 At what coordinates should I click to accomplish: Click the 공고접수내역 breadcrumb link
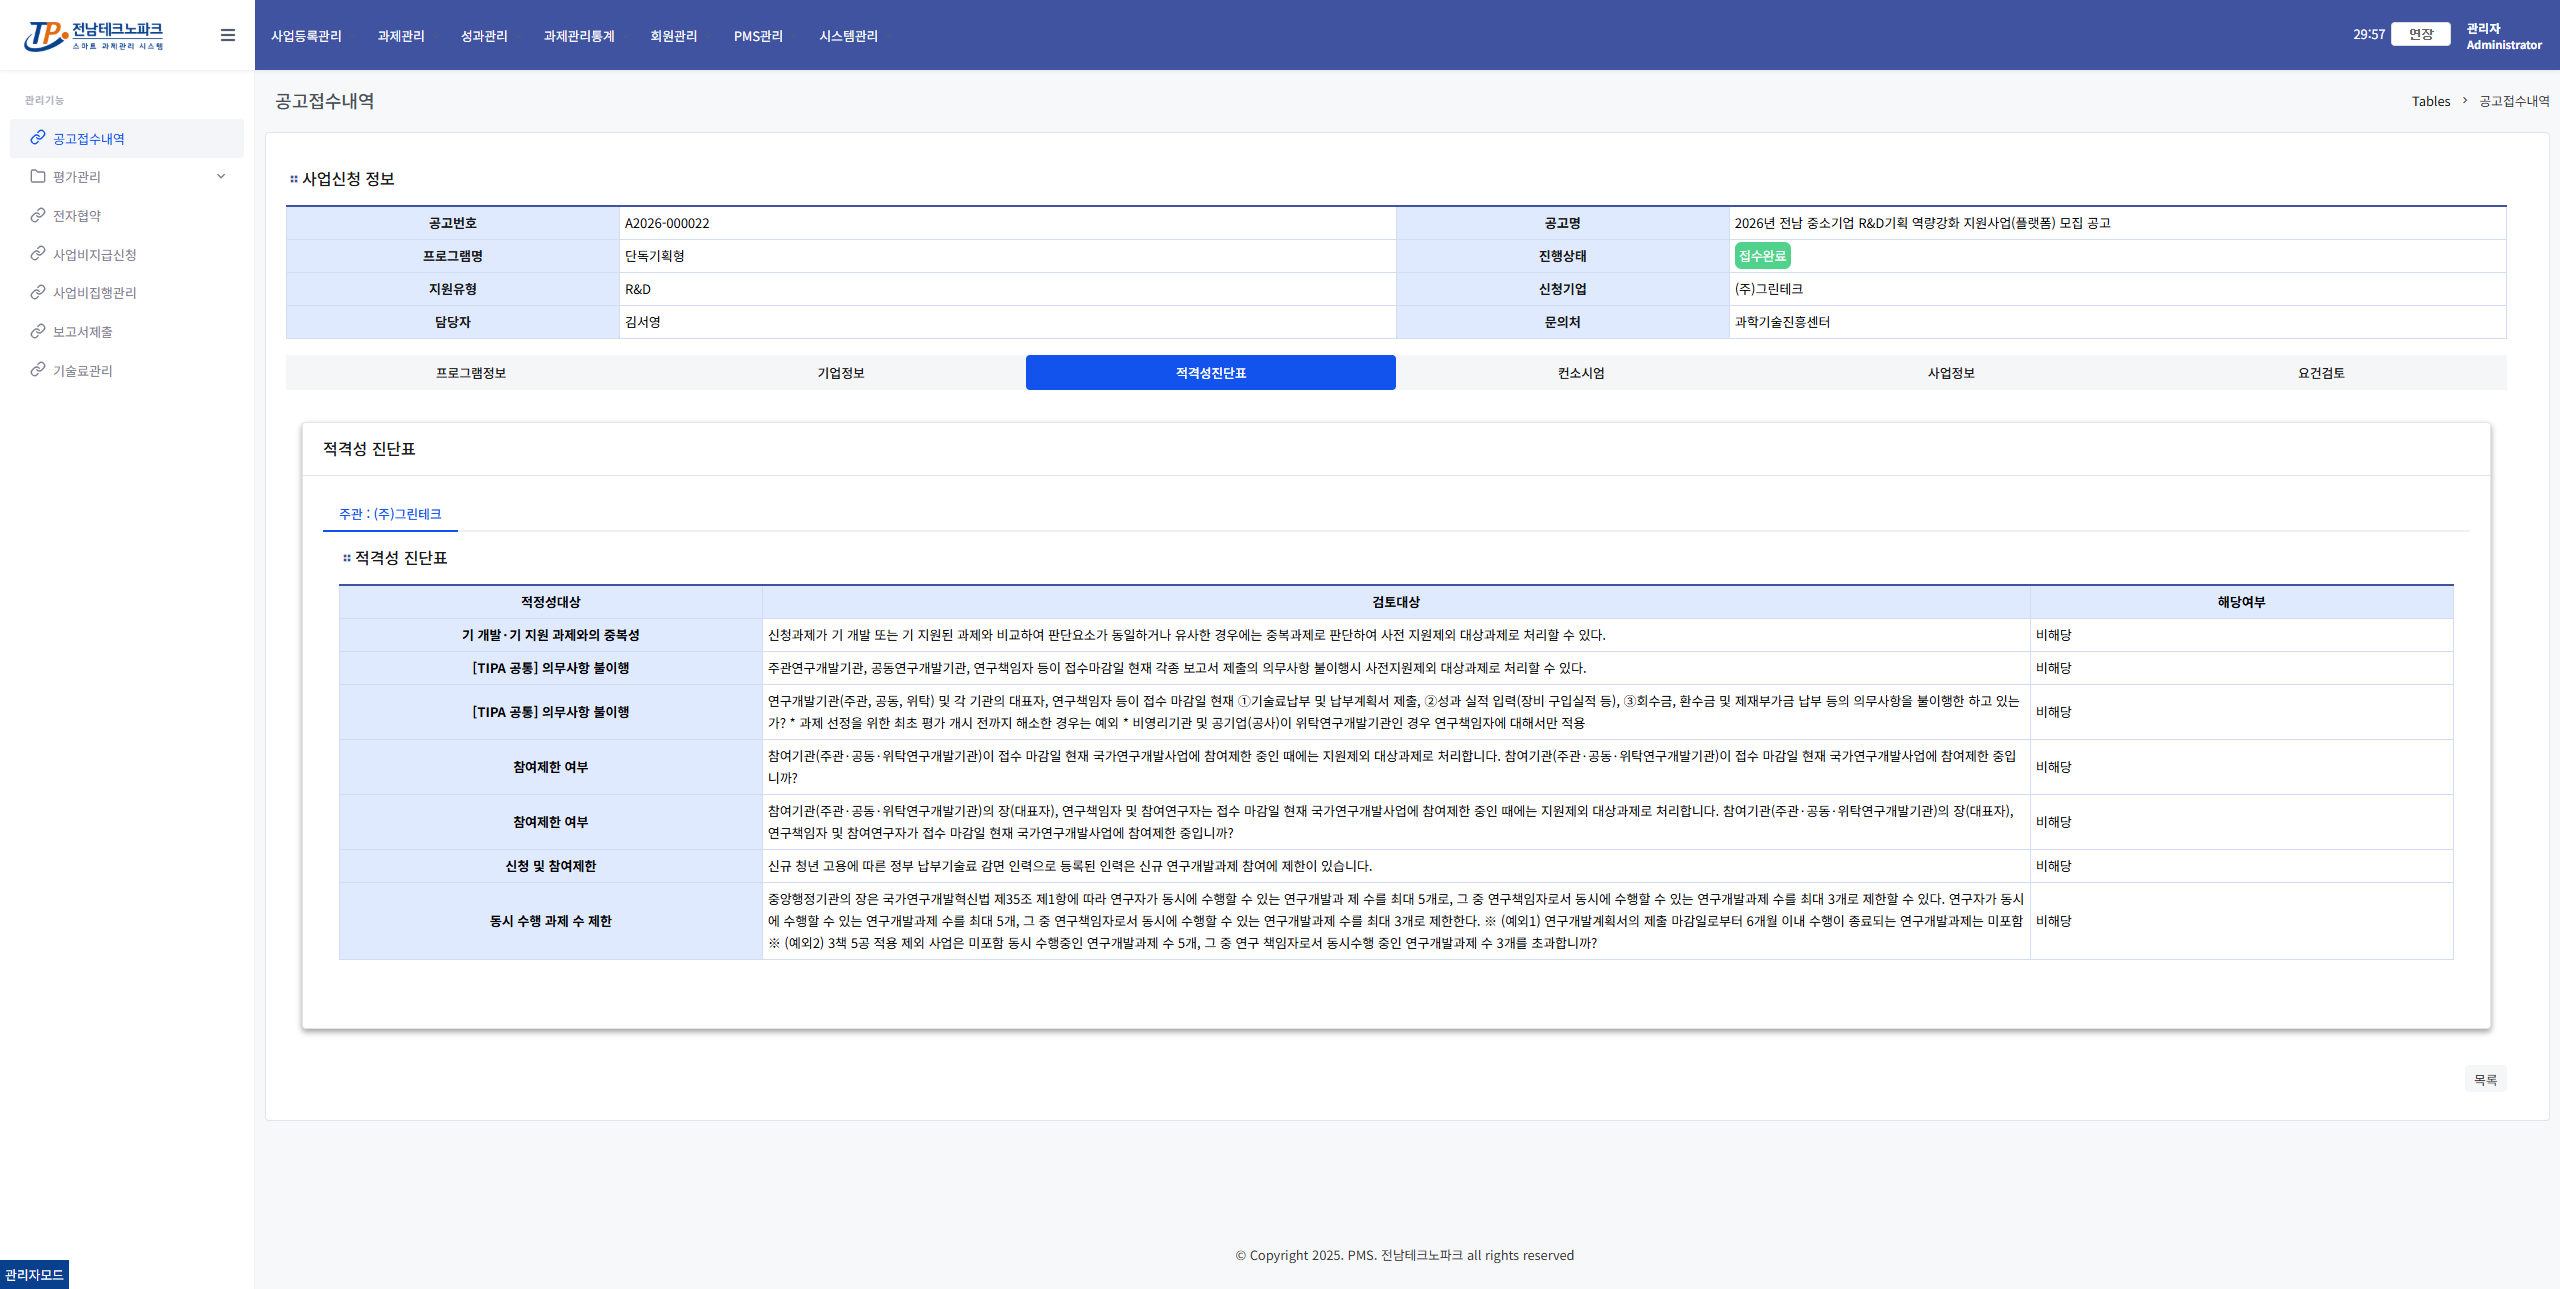pyautogui.click(x=2514, y=101)
